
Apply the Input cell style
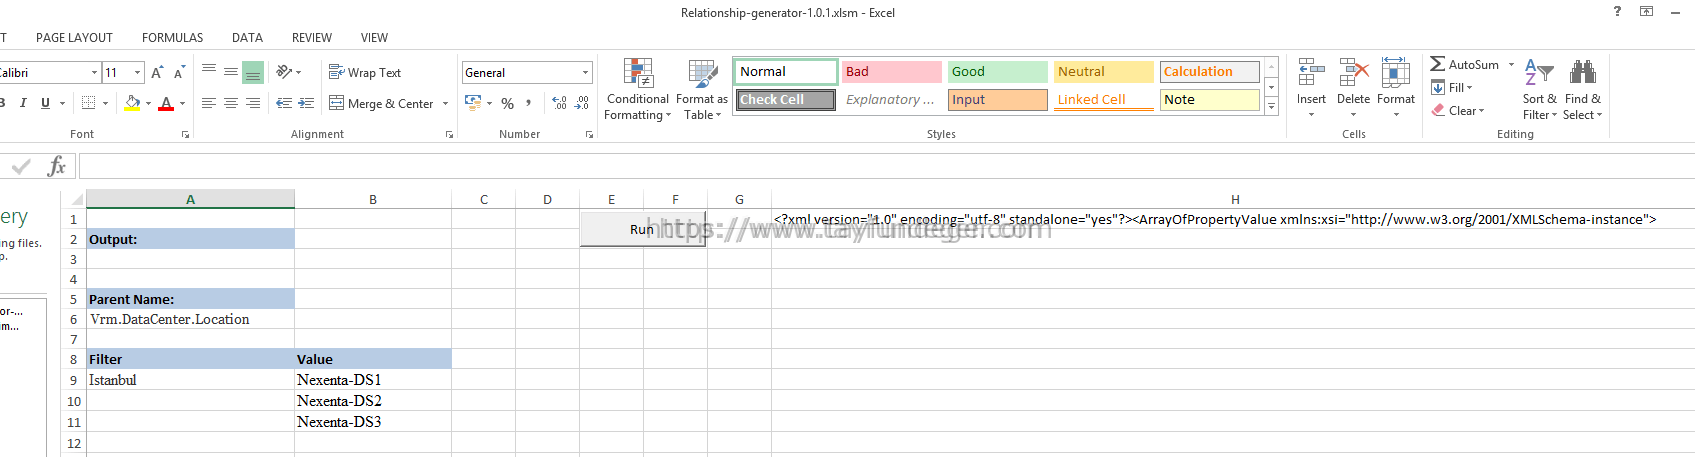[998, 100]
